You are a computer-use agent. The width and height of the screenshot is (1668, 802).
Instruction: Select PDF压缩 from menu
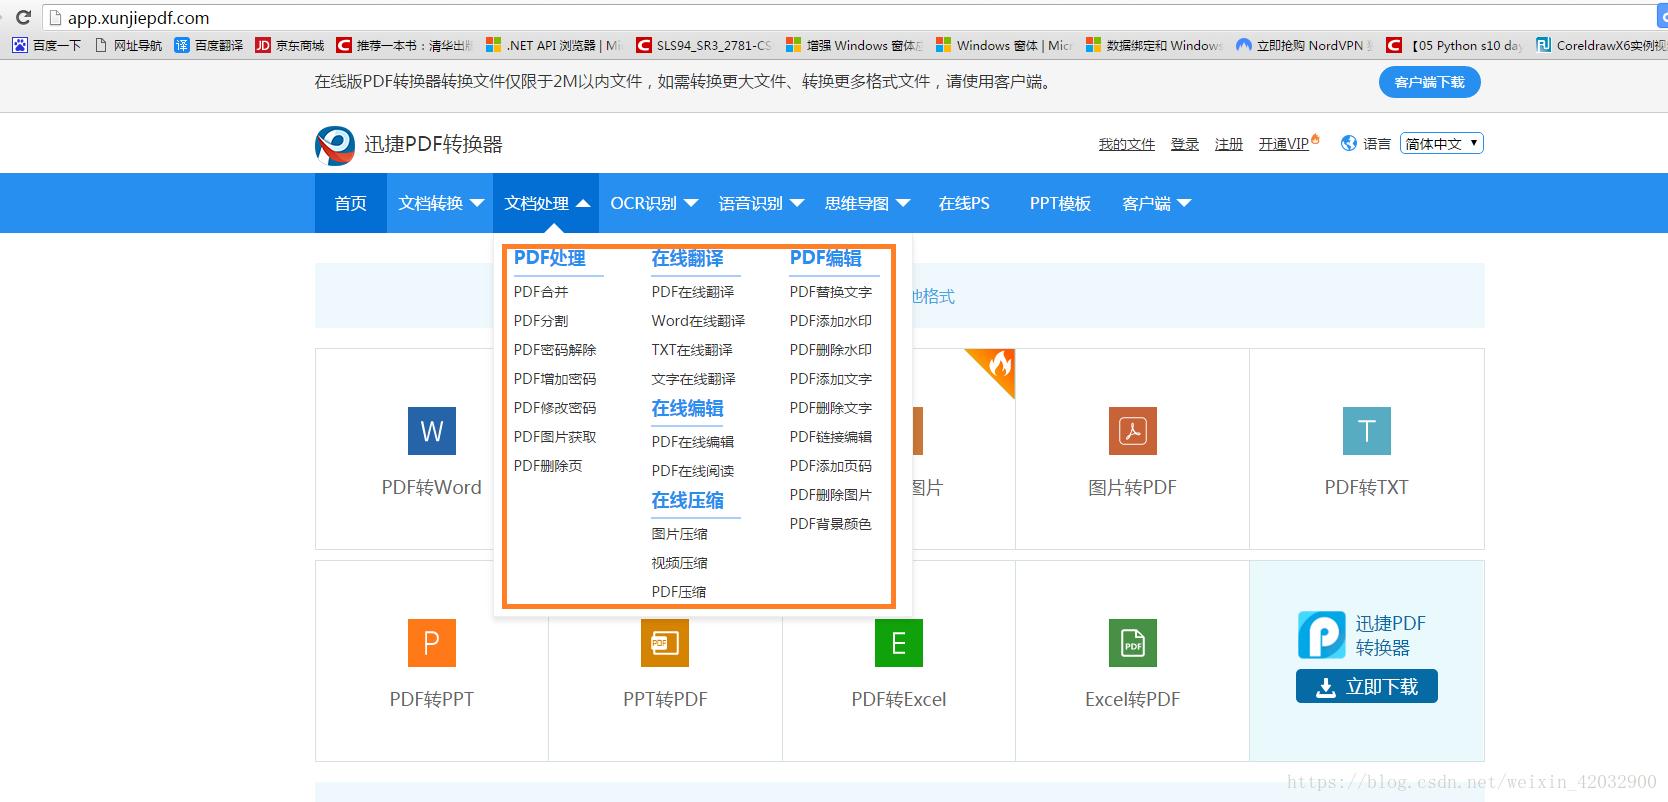click(679, 592)
